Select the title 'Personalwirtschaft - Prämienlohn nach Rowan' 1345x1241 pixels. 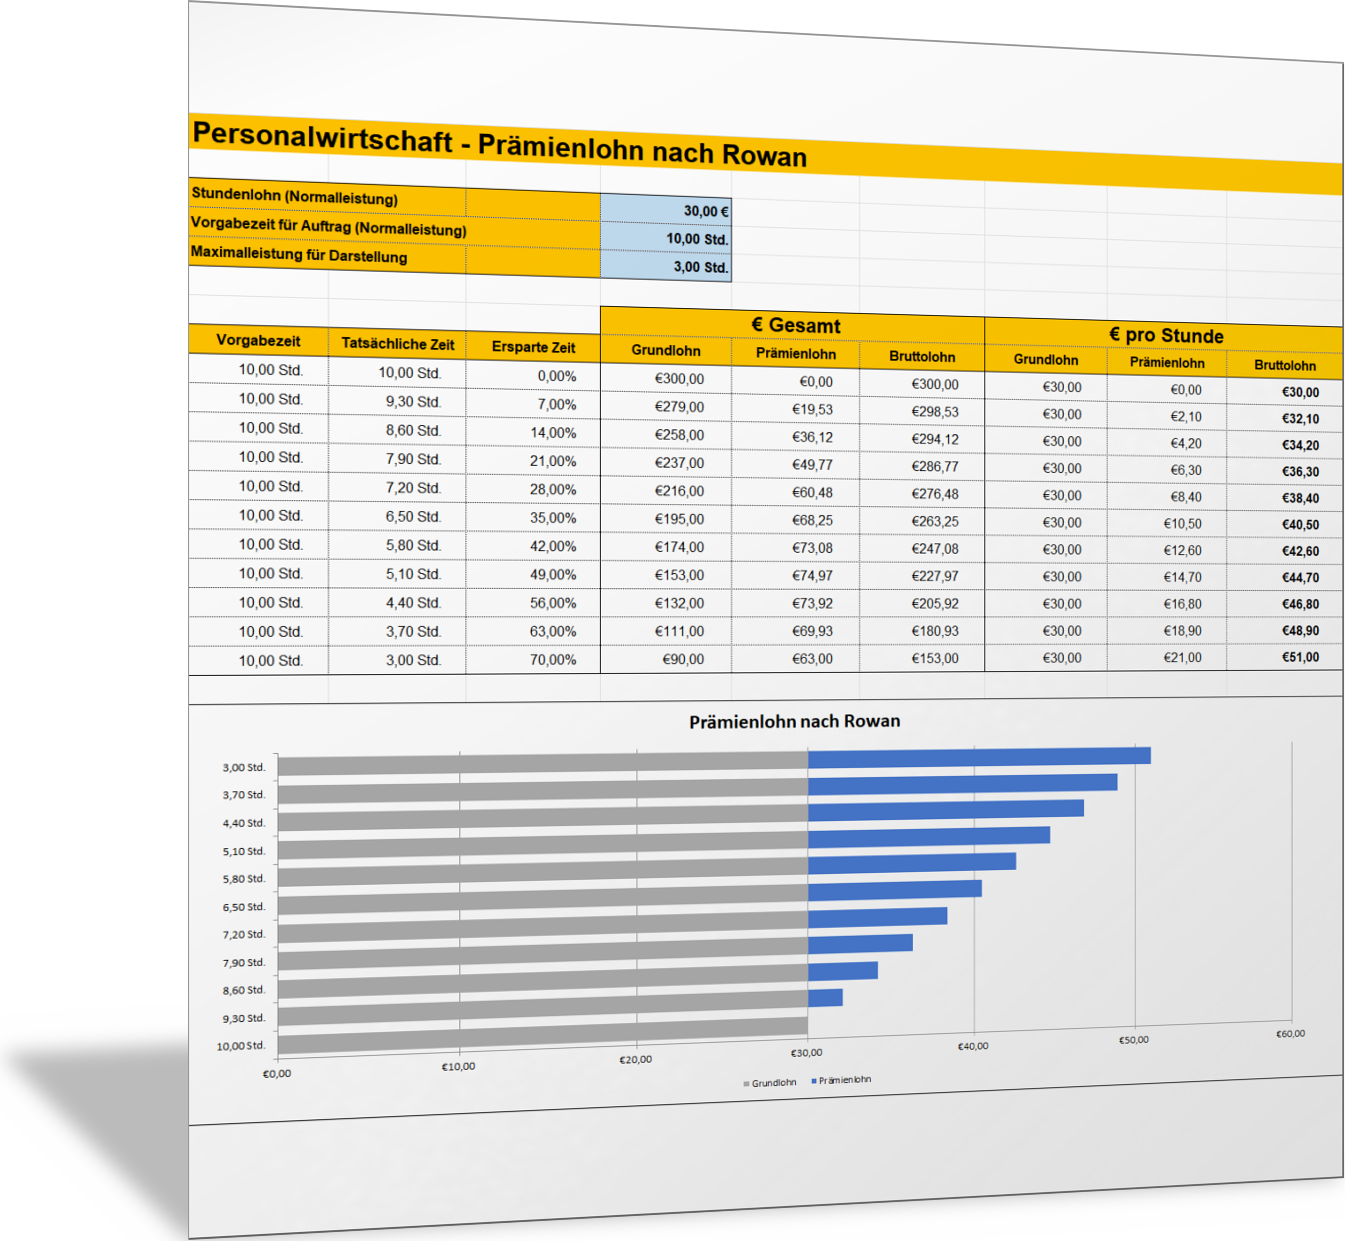[499, 144]
